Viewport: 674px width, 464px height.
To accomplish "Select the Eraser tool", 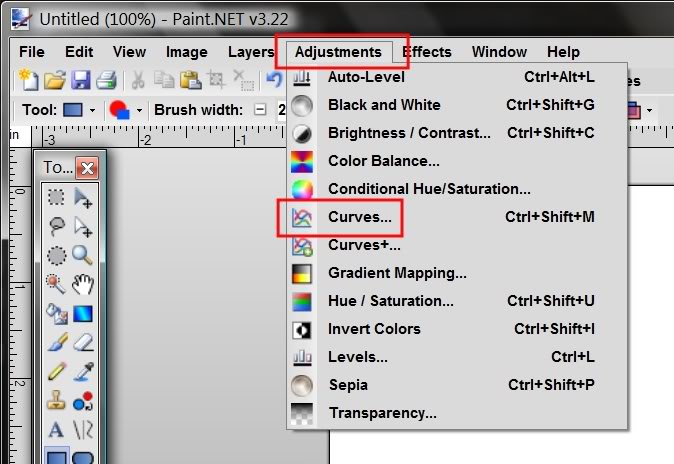I will pos(83,343).
